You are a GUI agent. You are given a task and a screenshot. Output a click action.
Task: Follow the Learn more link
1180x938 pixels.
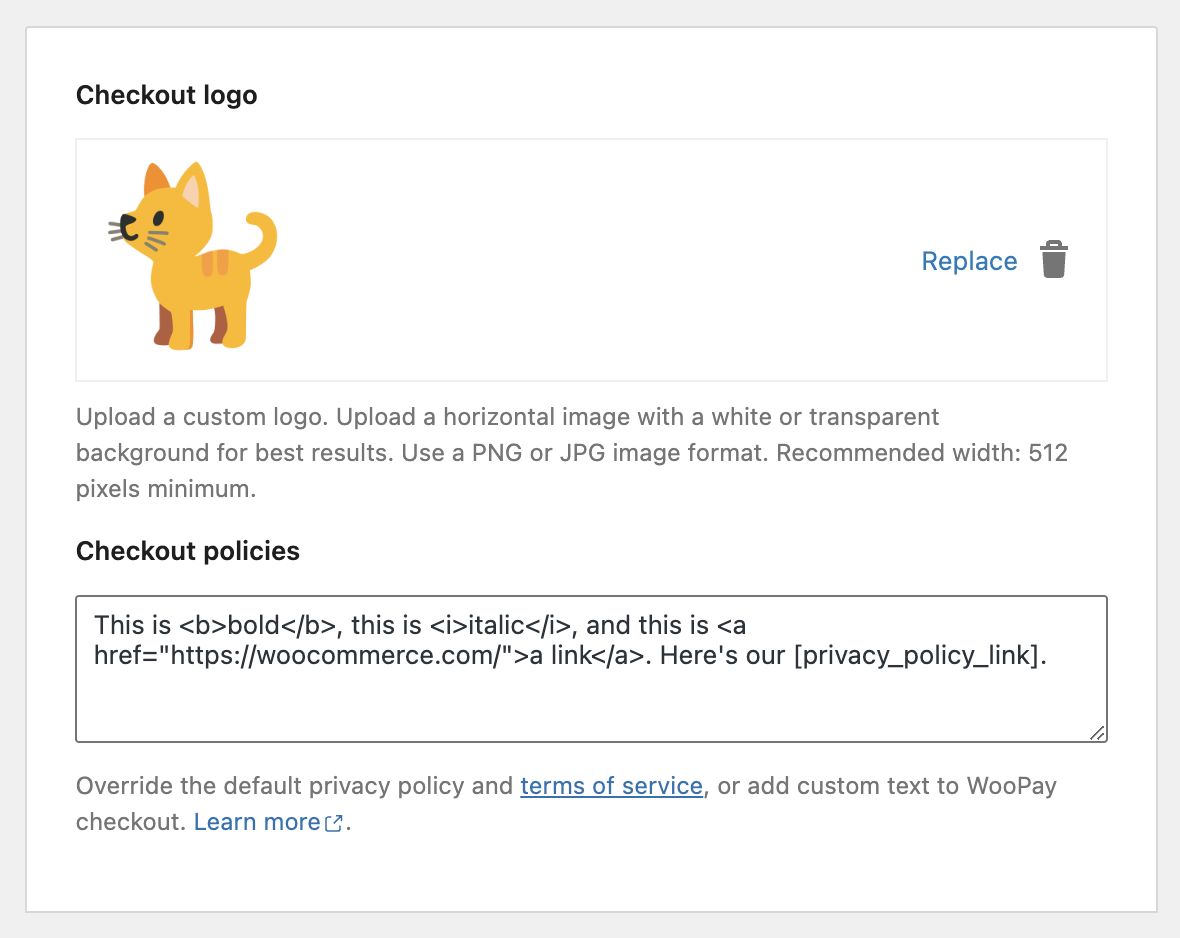click(257, 822)
